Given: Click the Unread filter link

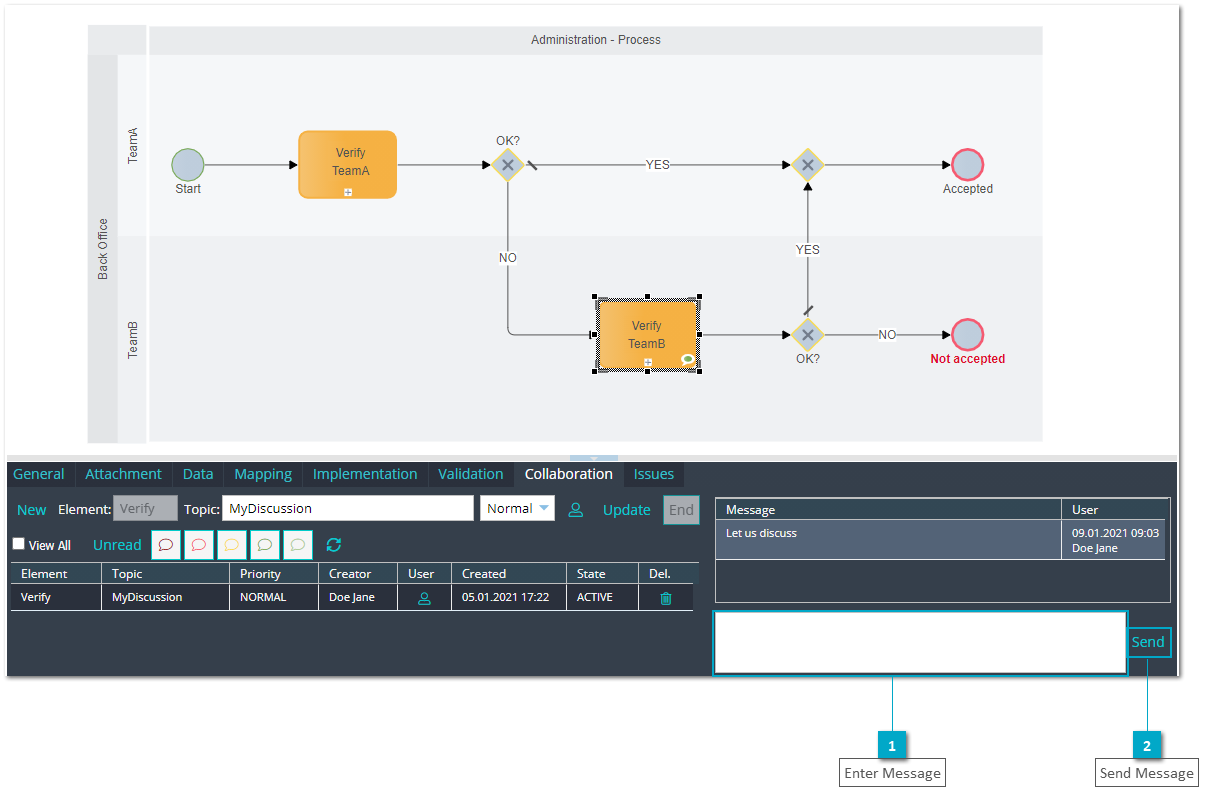Looking at the screenshot, I should click(117, 545).
